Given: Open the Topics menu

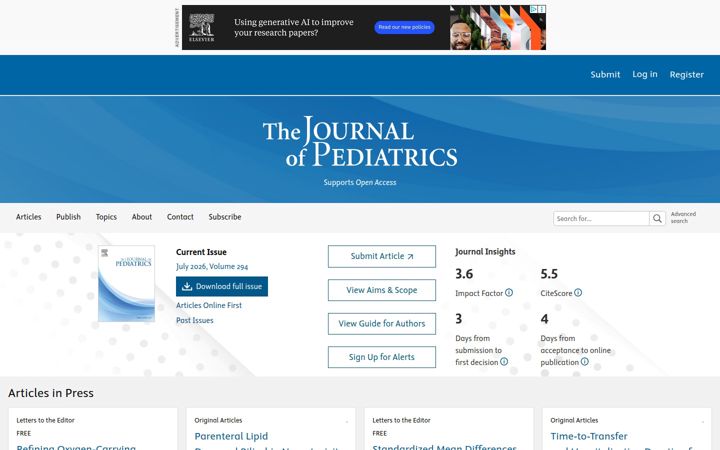Looking at the screenshot, I should click(x=106, y=217).
